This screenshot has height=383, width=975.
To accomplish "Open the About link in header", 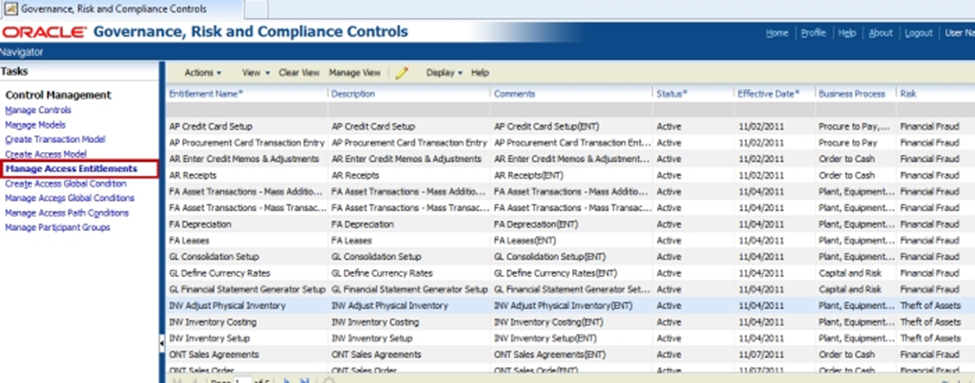I will pos(880,33).
